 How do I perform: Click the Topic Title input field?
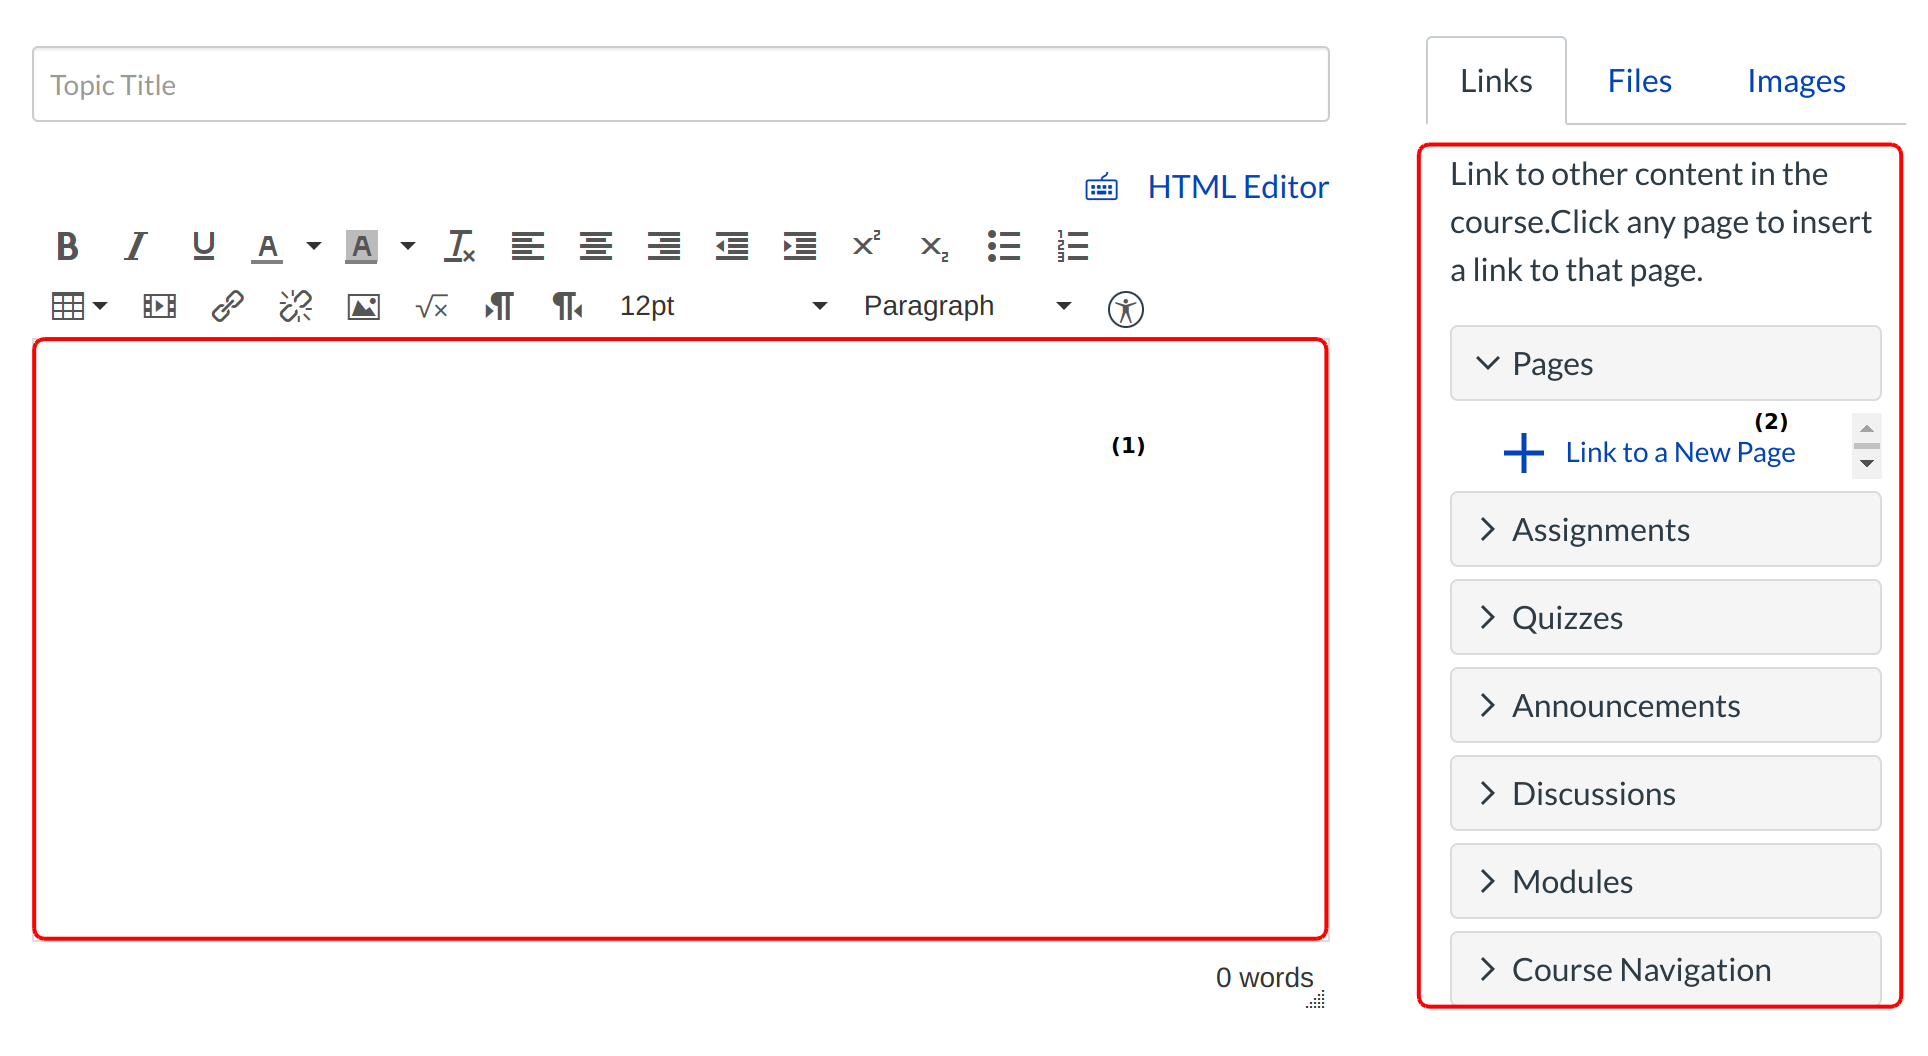click(680, 85)
